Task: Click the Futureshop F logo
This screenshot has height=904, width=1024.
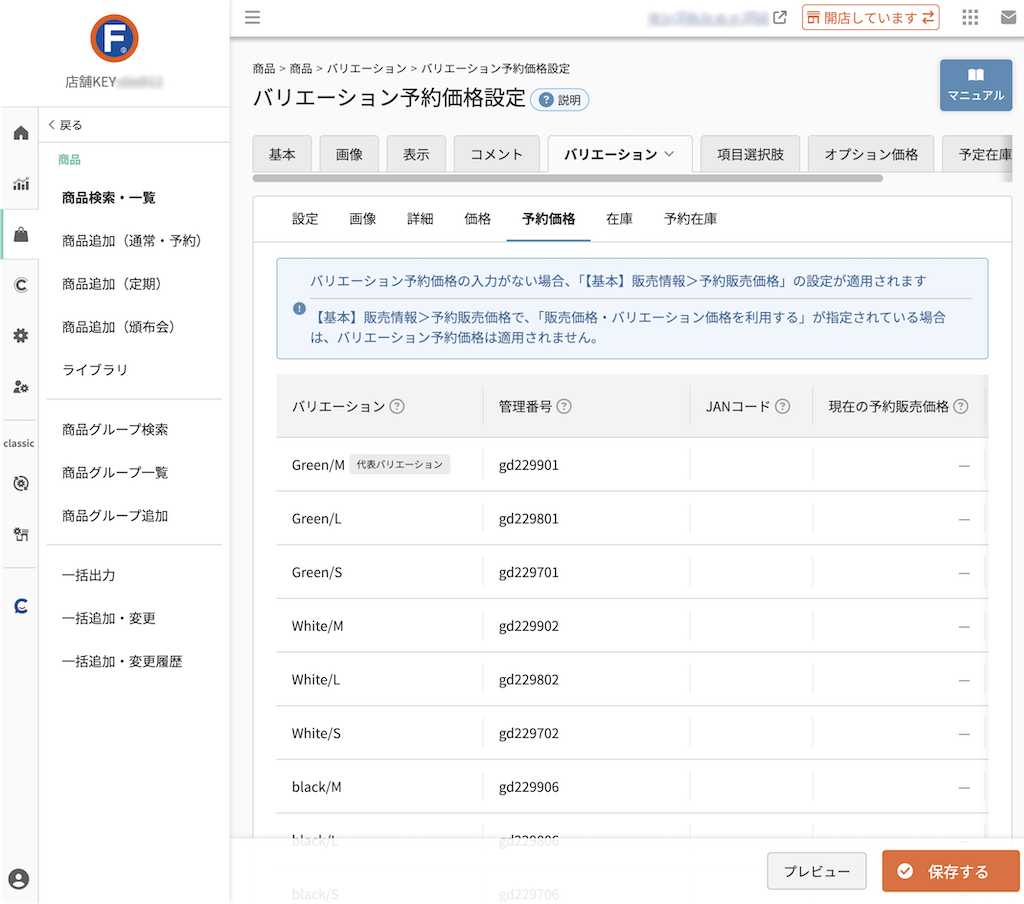Action: pyautogui.click(x=114, y=39)
